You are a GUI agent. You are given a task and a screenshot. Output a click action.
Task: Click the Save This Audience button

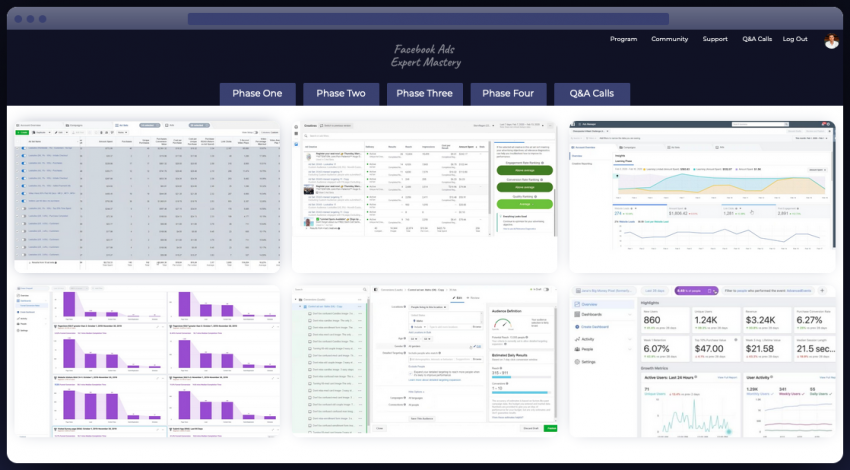point(422,419)
